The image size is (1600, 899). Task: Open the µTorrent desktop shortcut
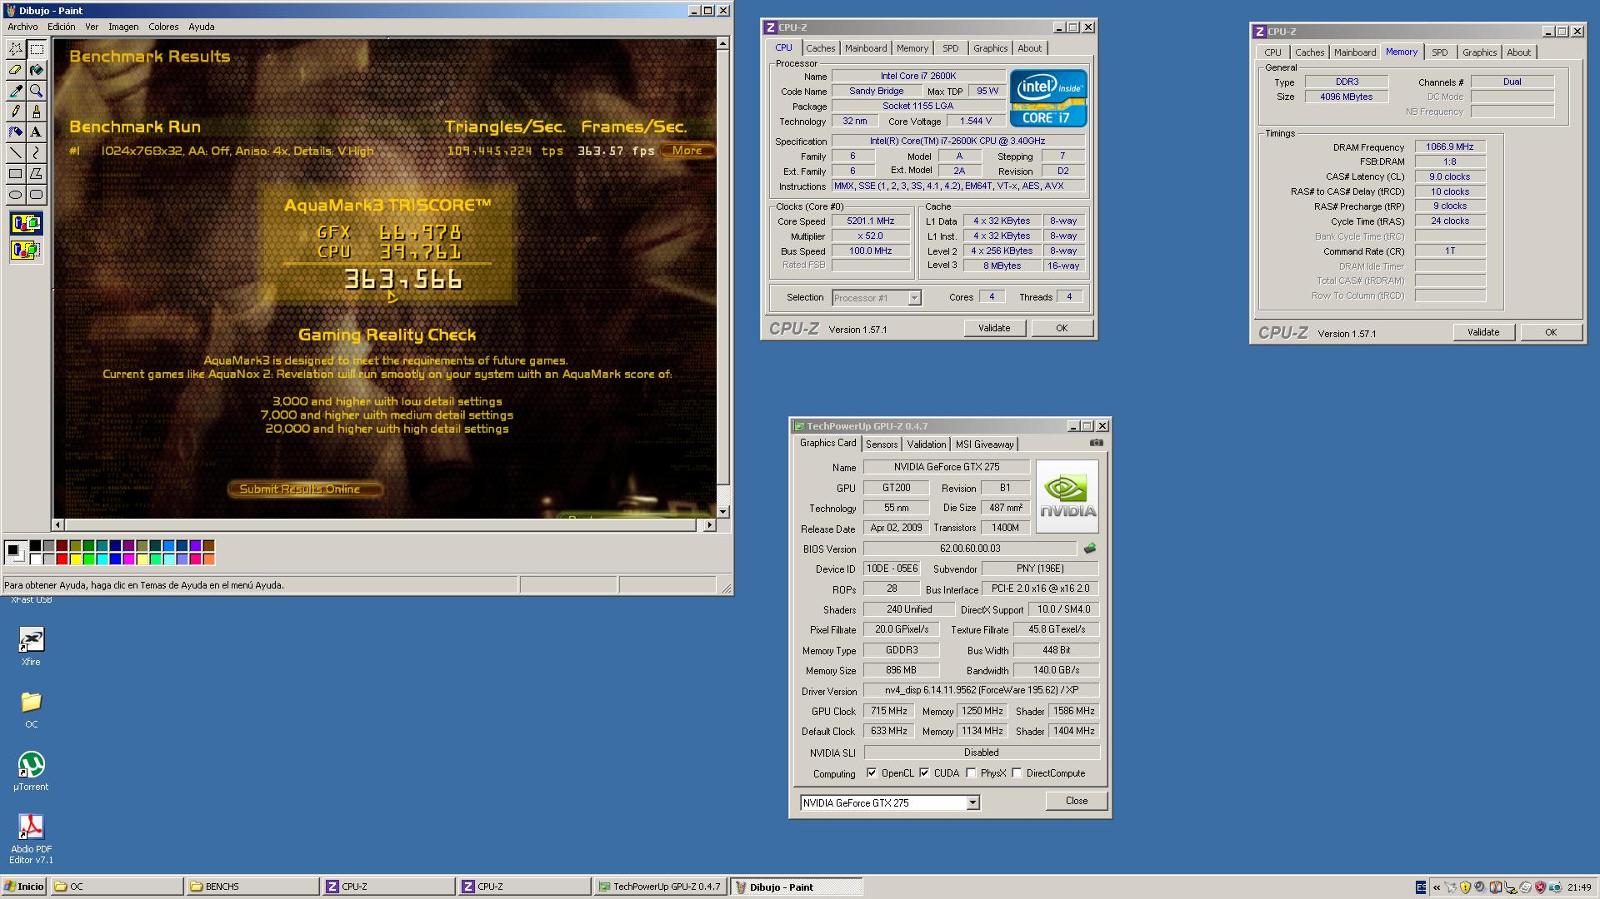coord(31,771)
